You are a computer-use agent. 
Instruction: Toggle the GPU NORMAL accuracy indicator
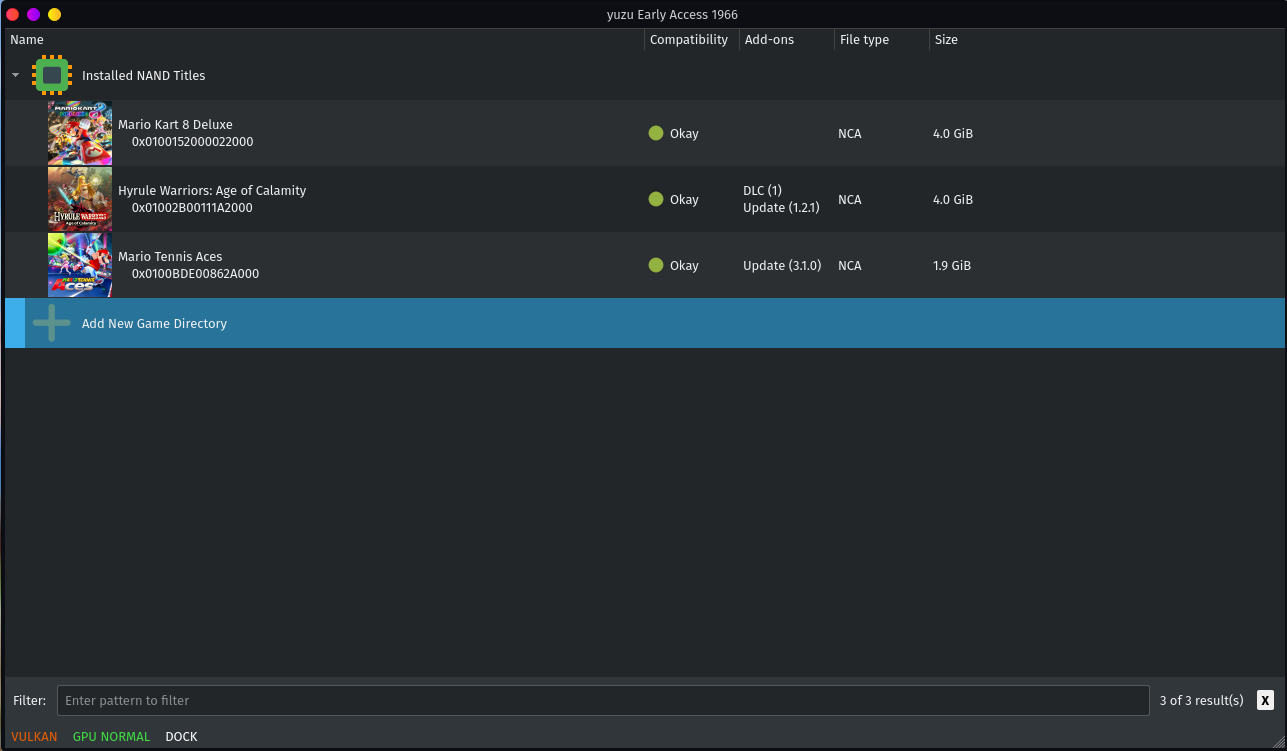(x=111, y=737)
